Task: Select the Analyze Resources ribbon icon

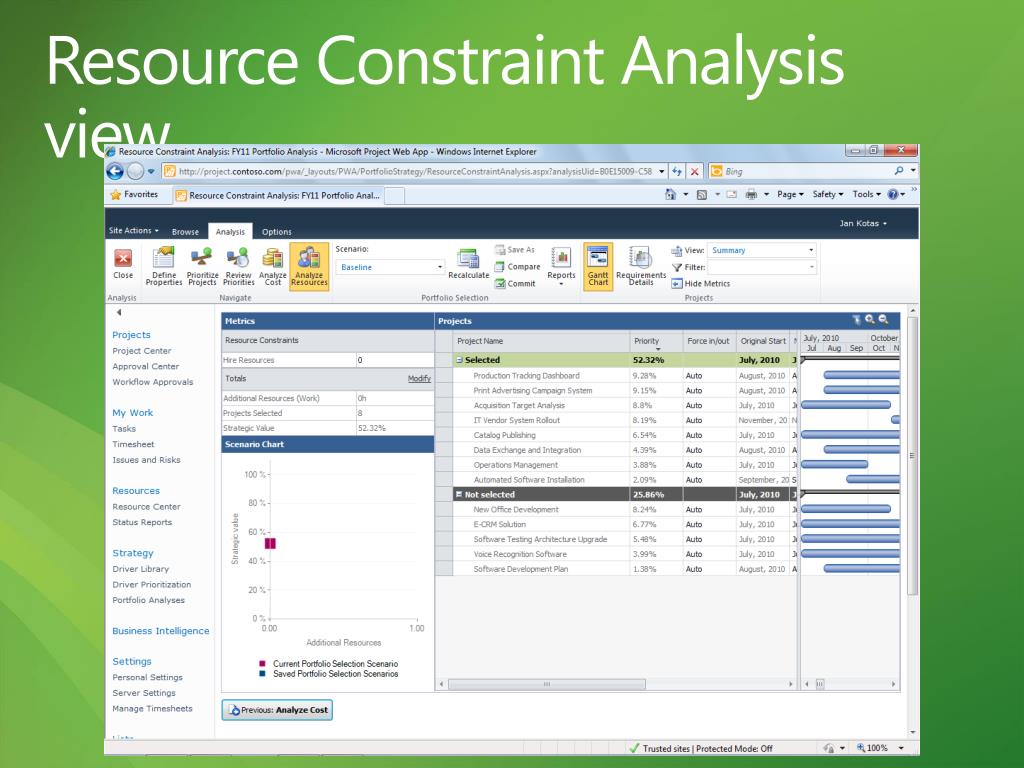Action: tap(309, 266)
